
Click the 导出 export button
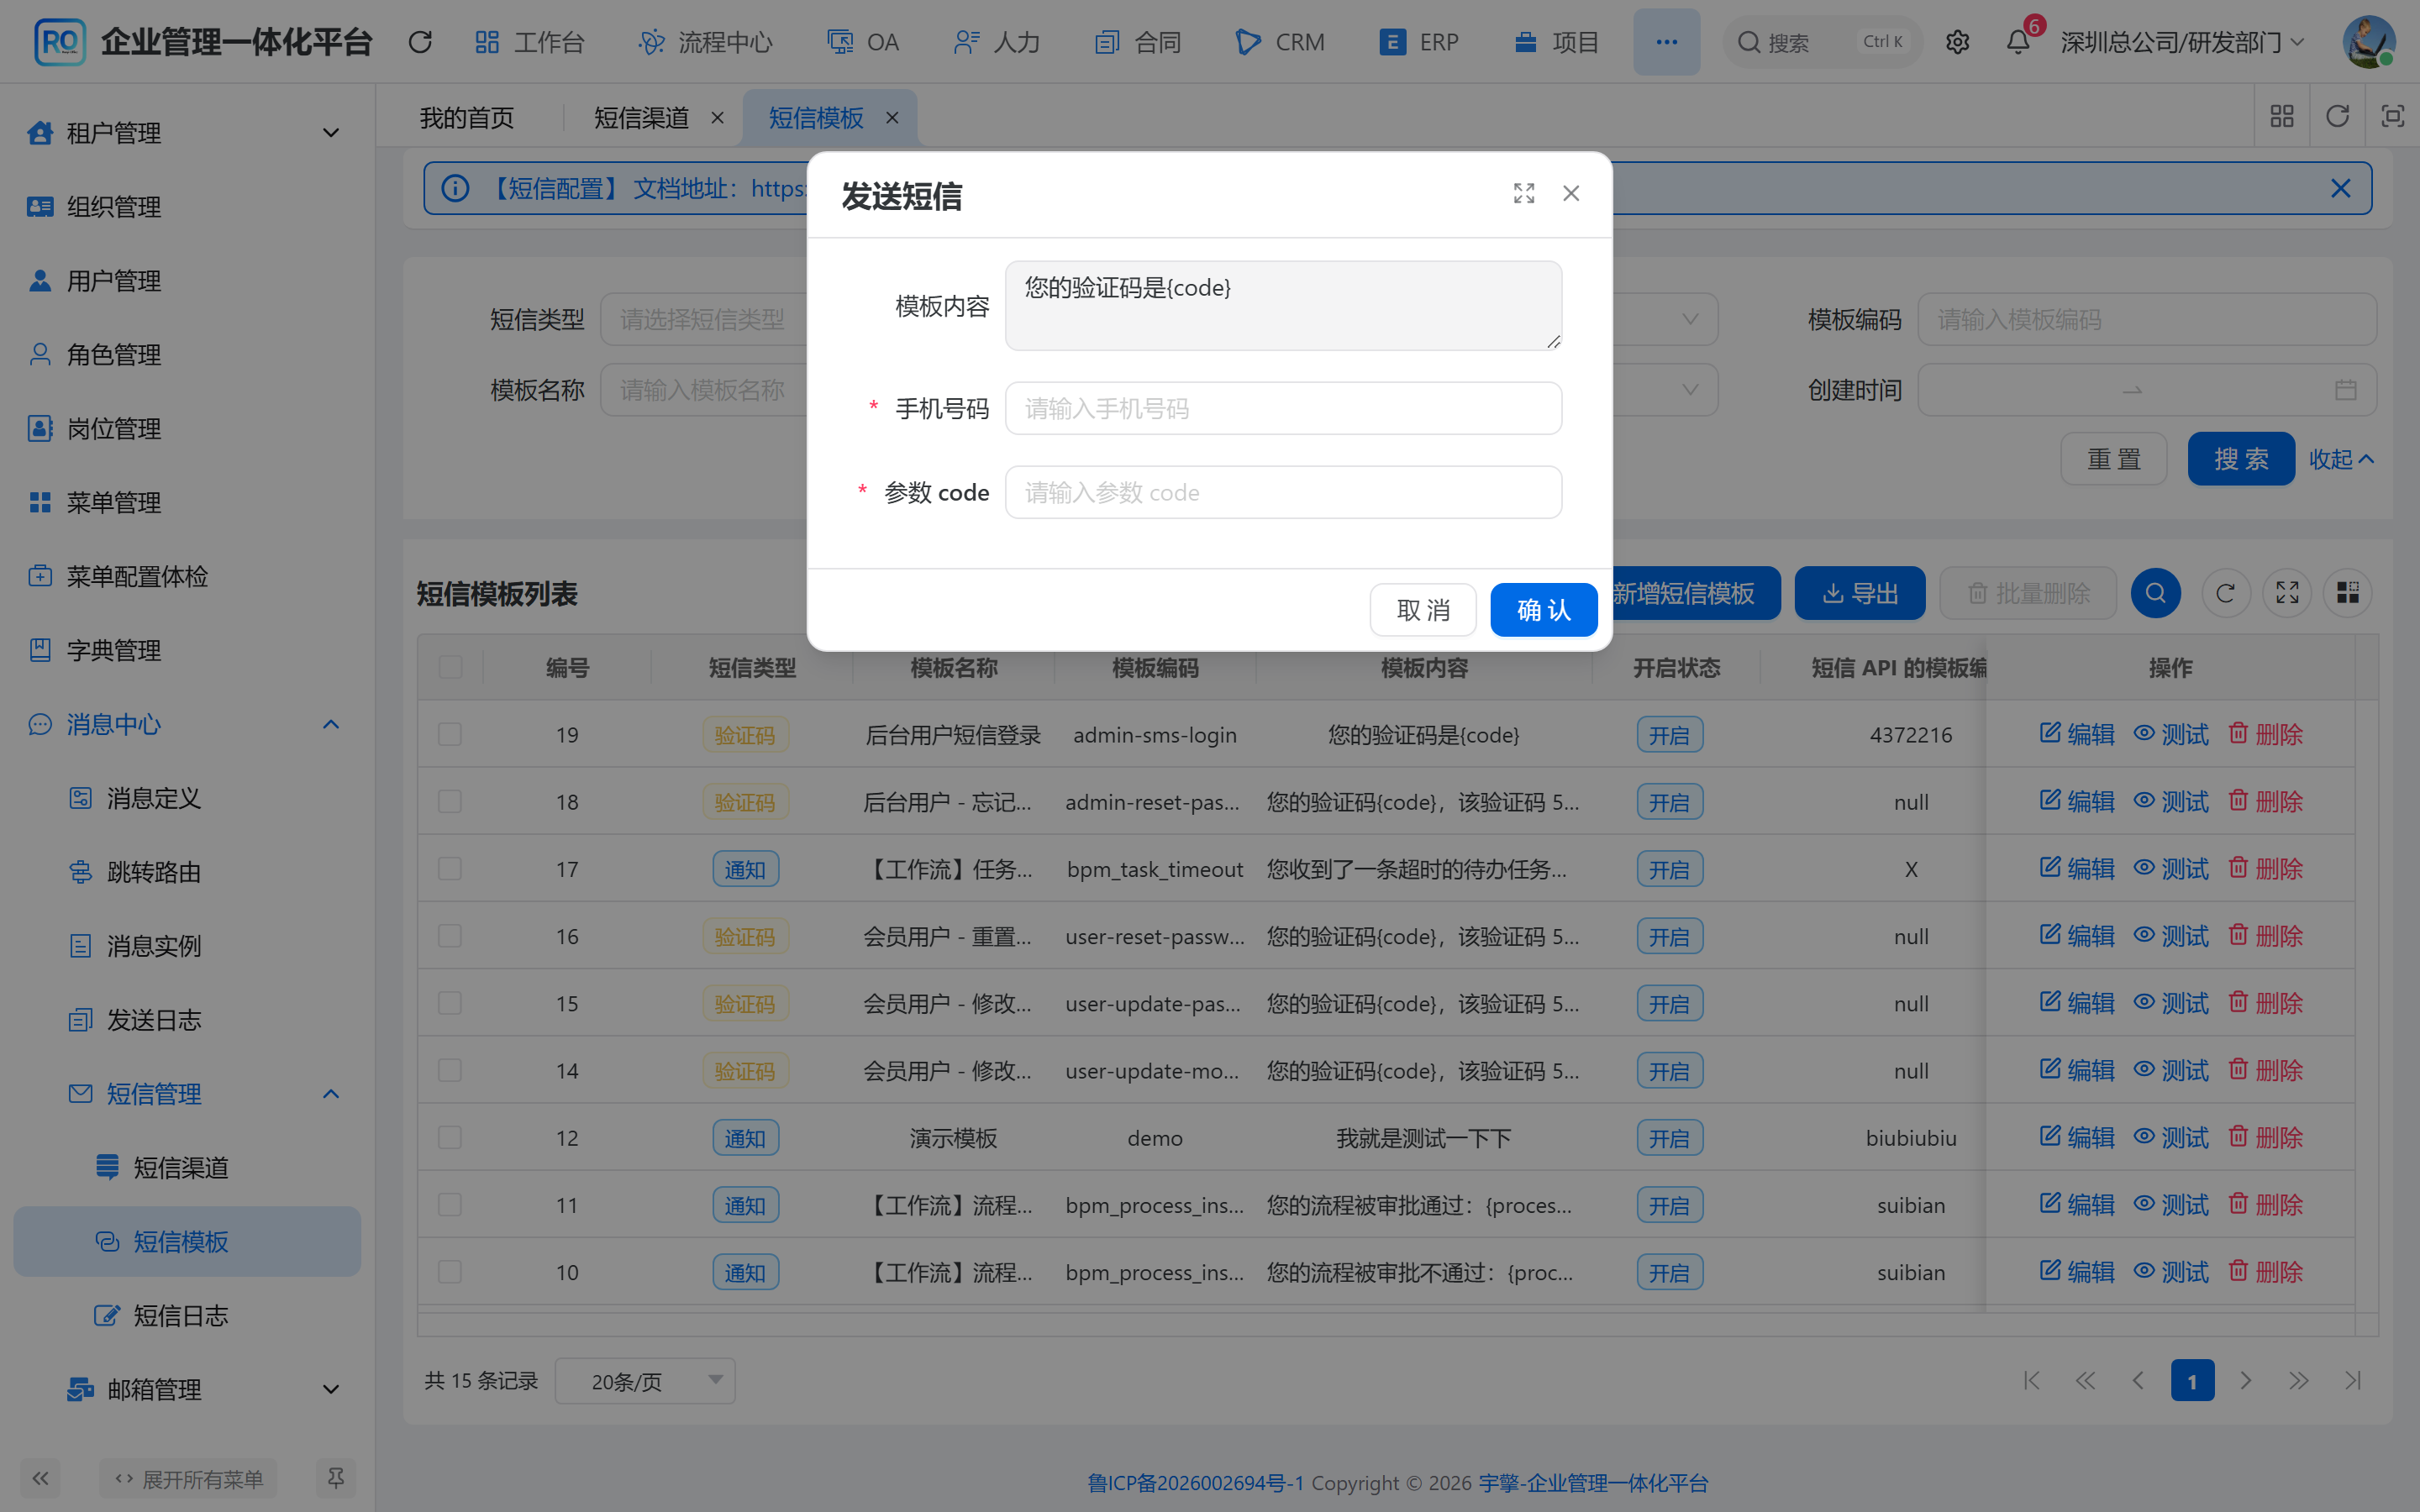[x=1859, y=593]
